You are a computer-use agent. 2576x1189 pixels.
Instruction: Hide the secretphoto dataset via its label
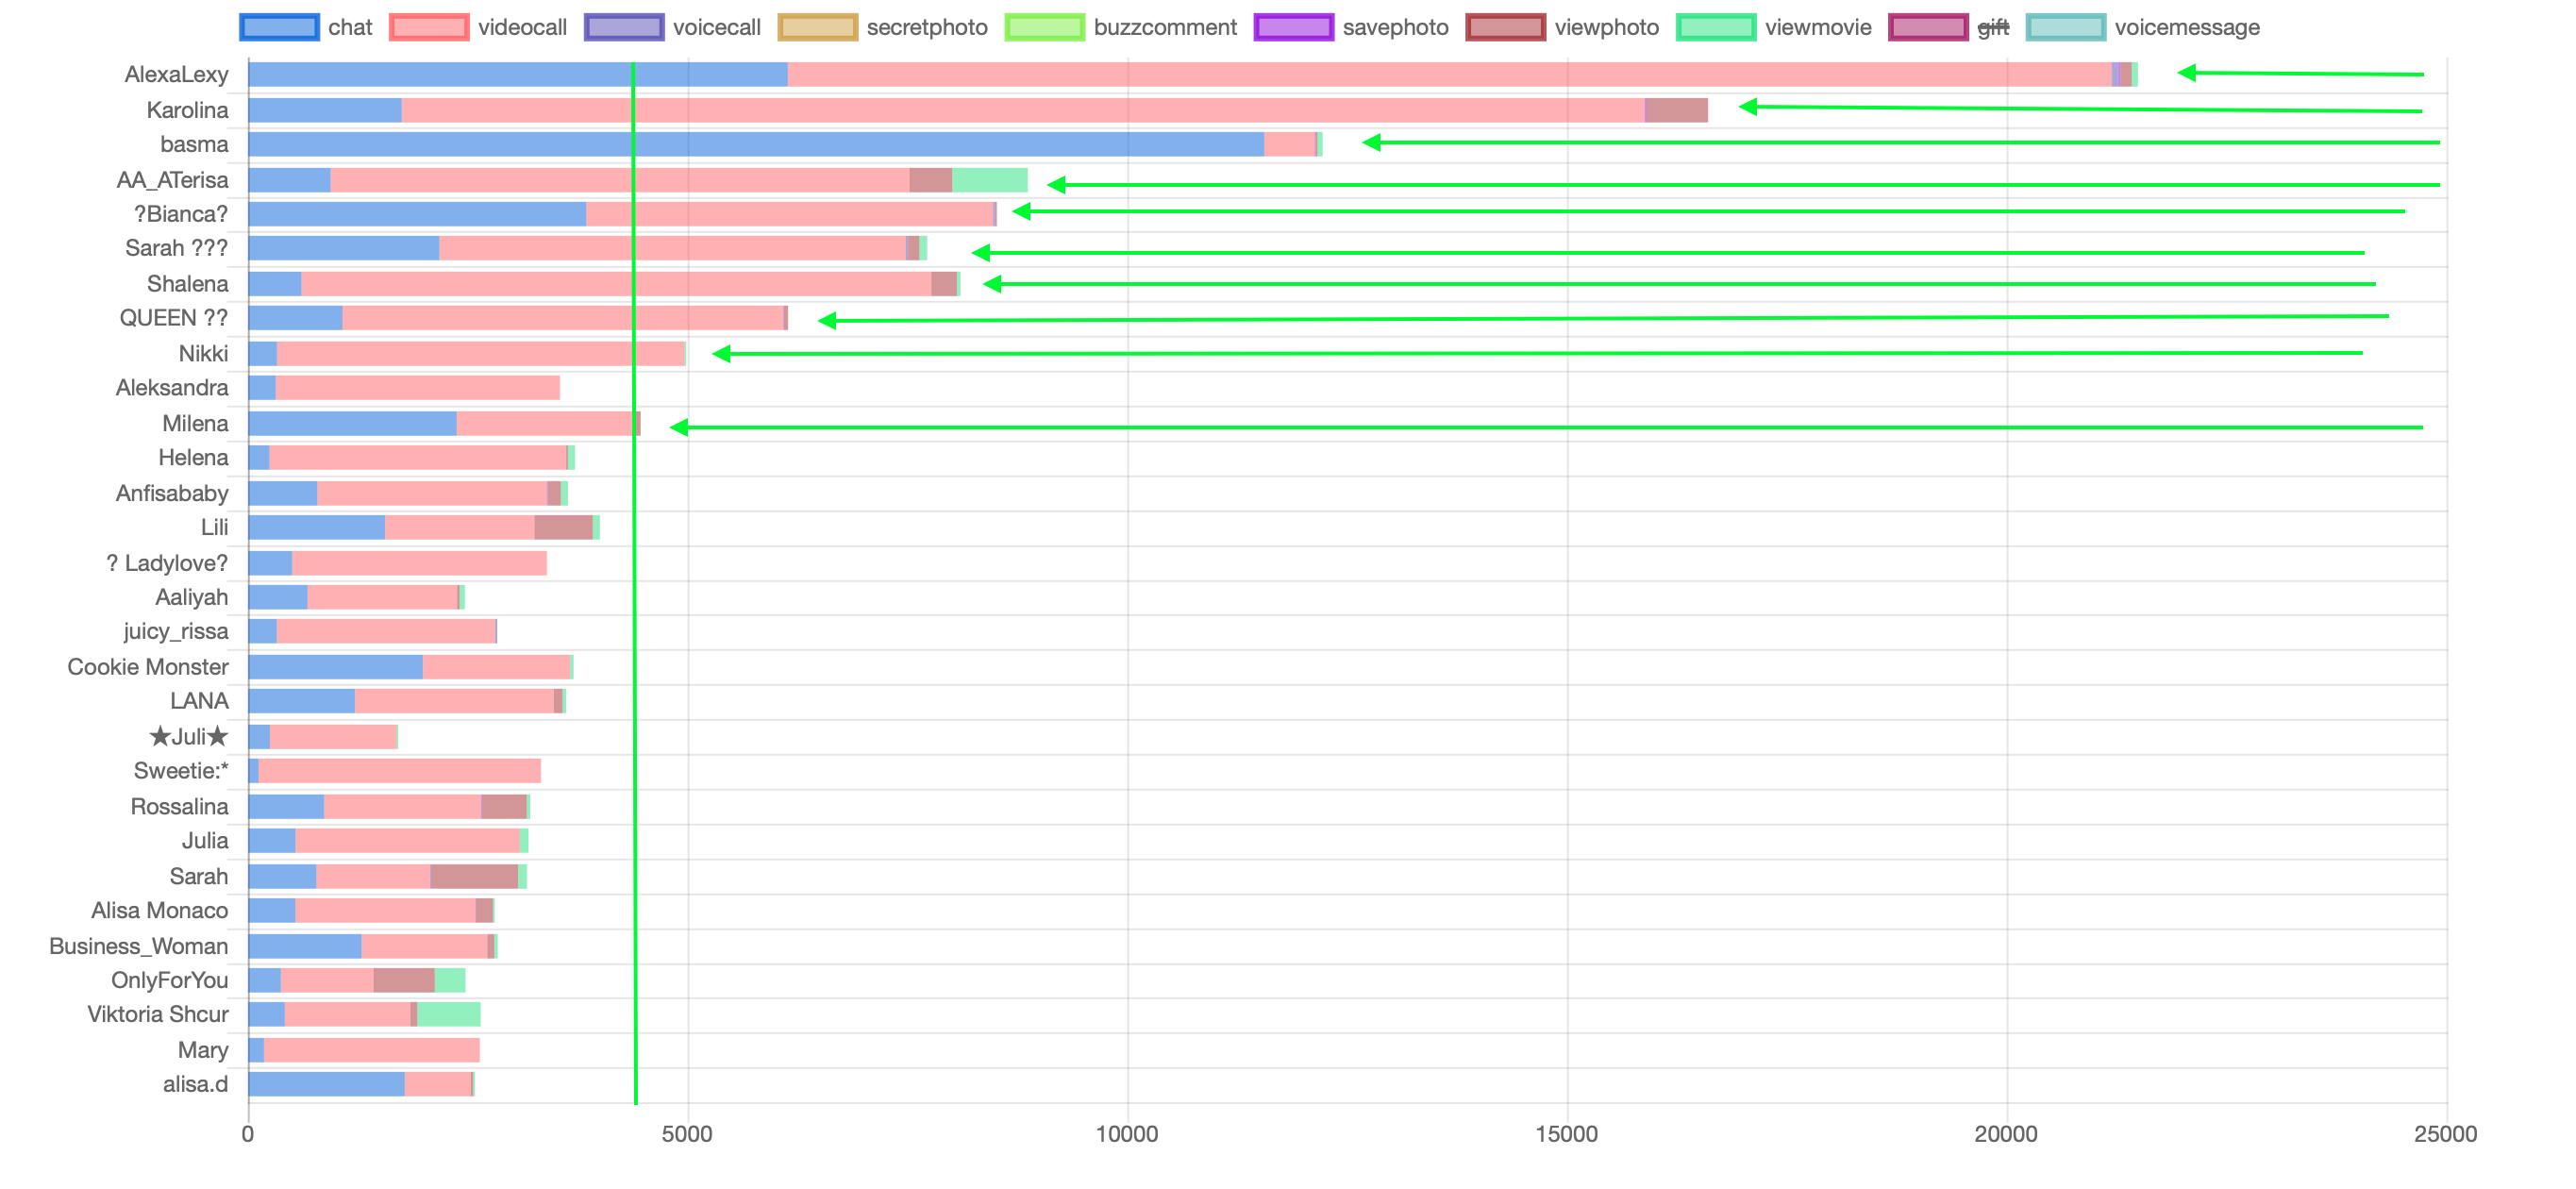tap(927, 27)
